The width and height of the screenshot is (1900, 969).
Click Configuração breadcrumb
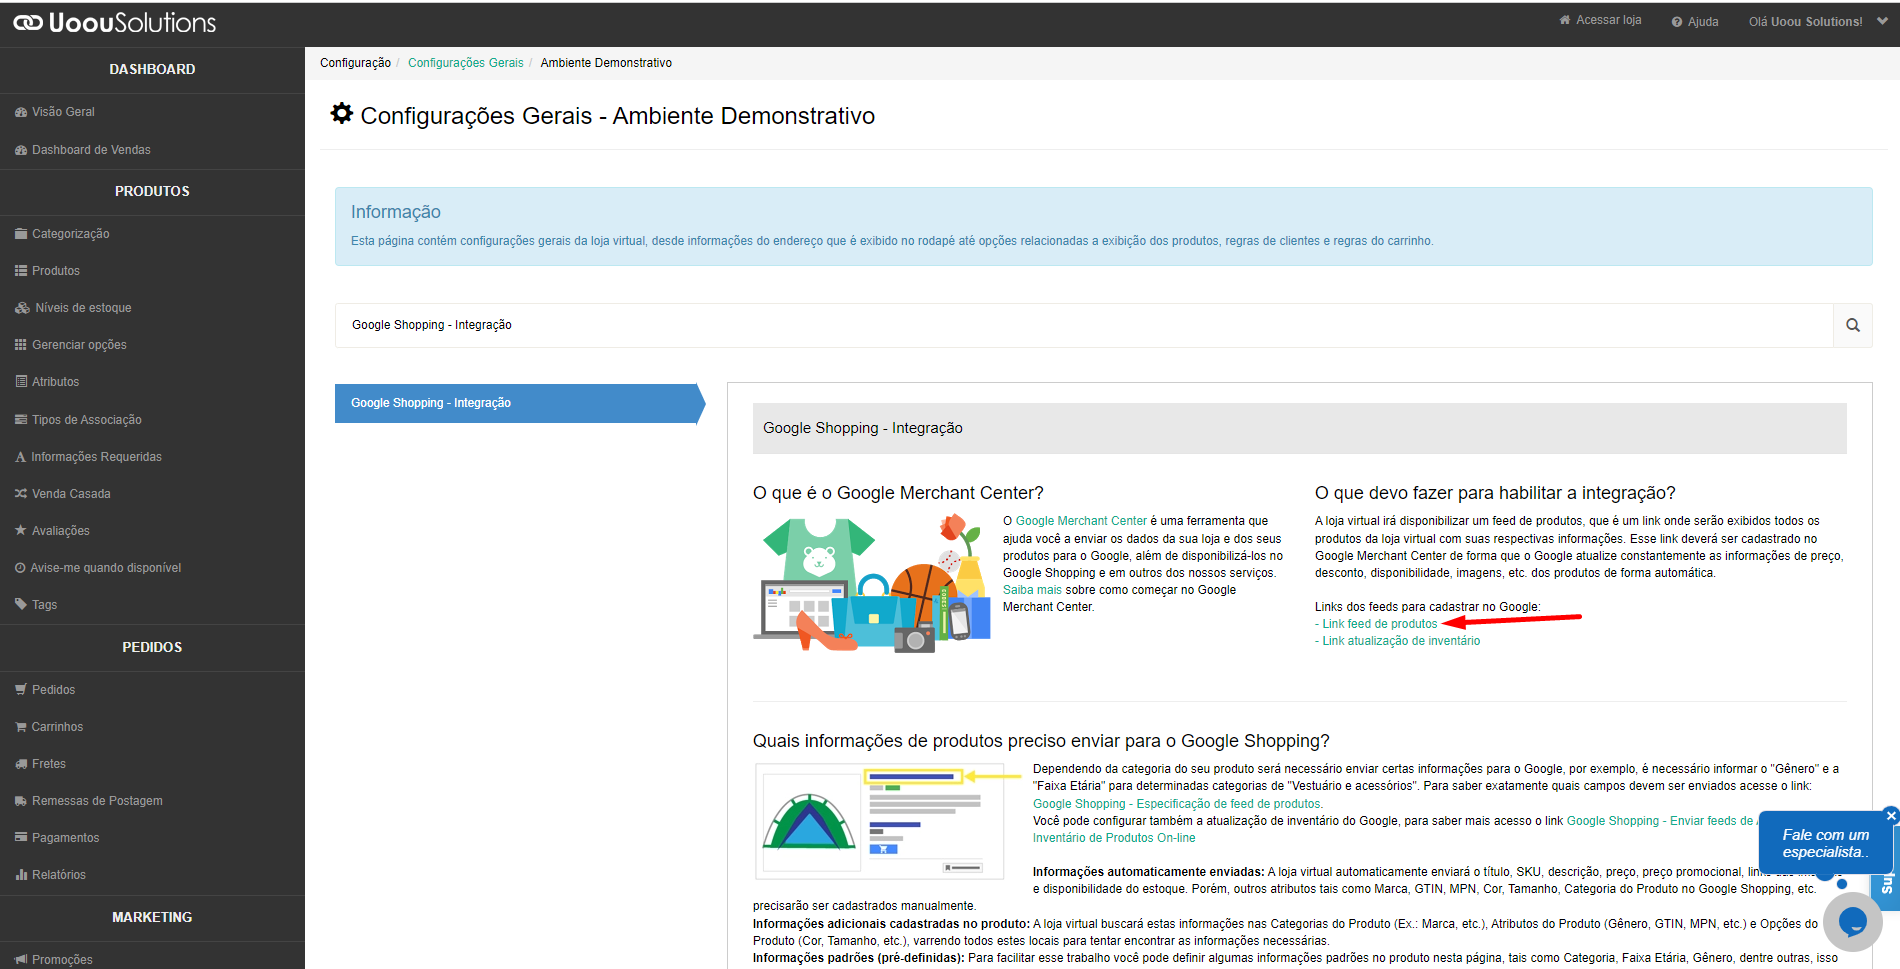pos(355,63)
